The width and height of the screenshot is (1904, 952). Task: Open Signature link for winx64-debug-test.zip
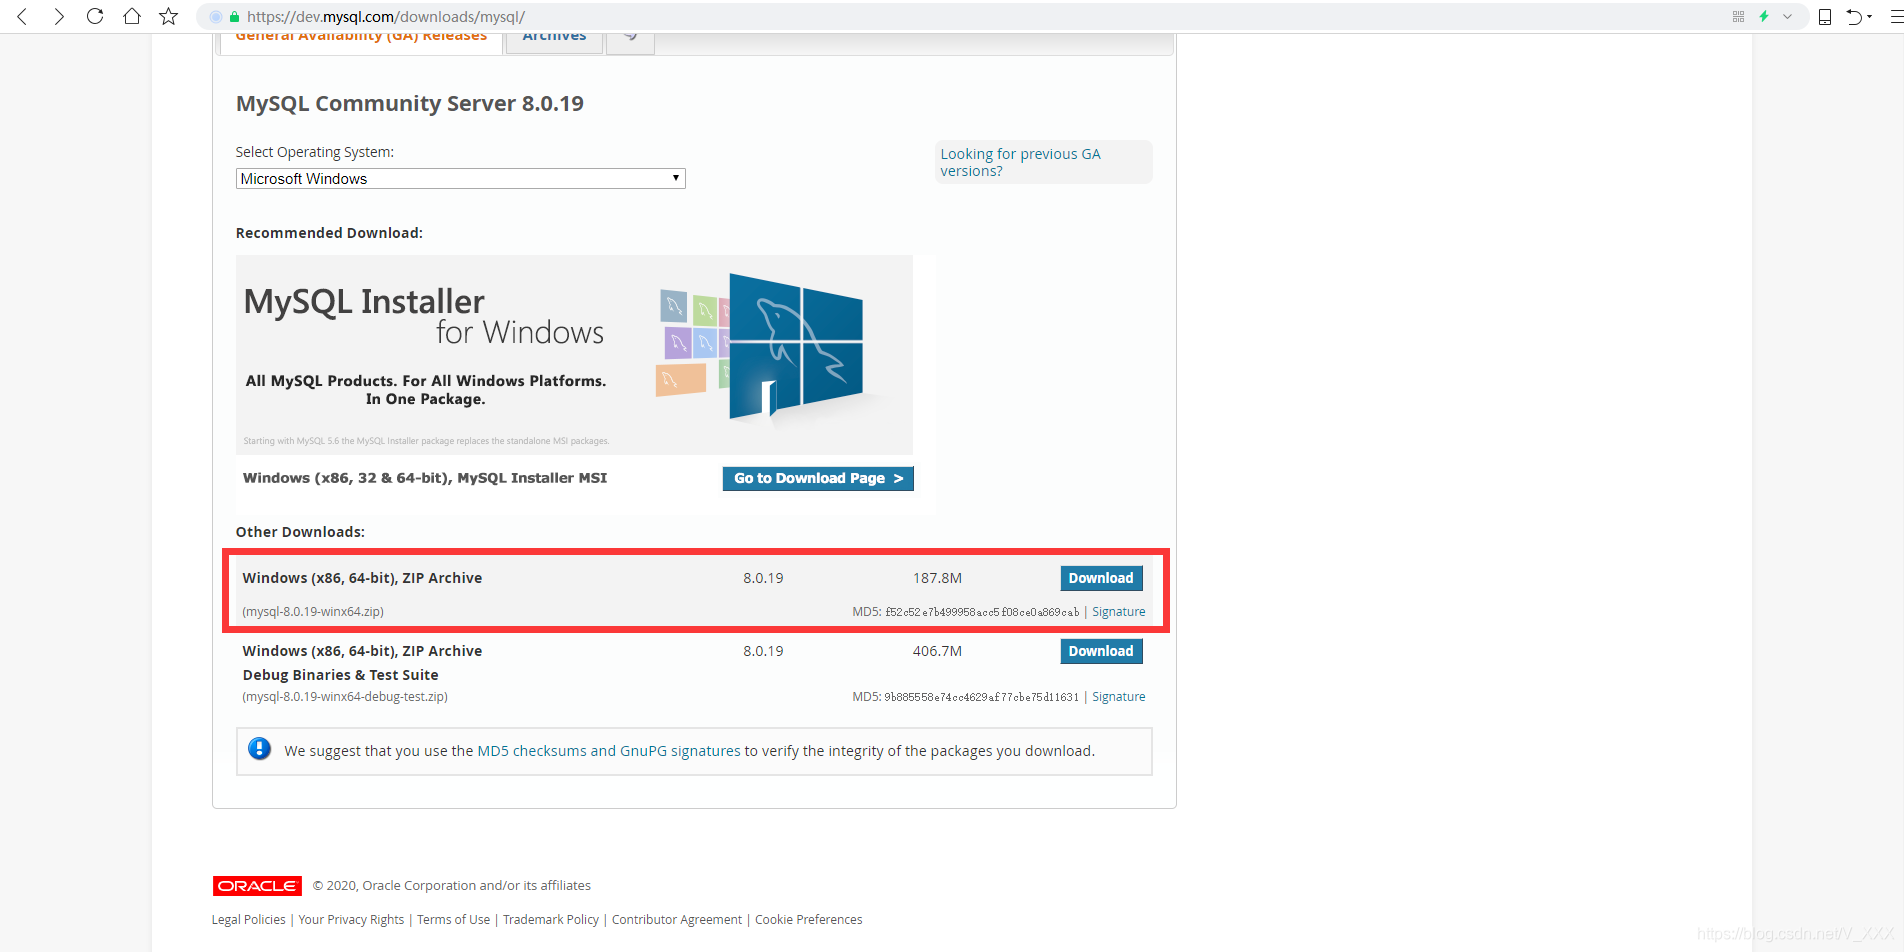pos(1118,697)
